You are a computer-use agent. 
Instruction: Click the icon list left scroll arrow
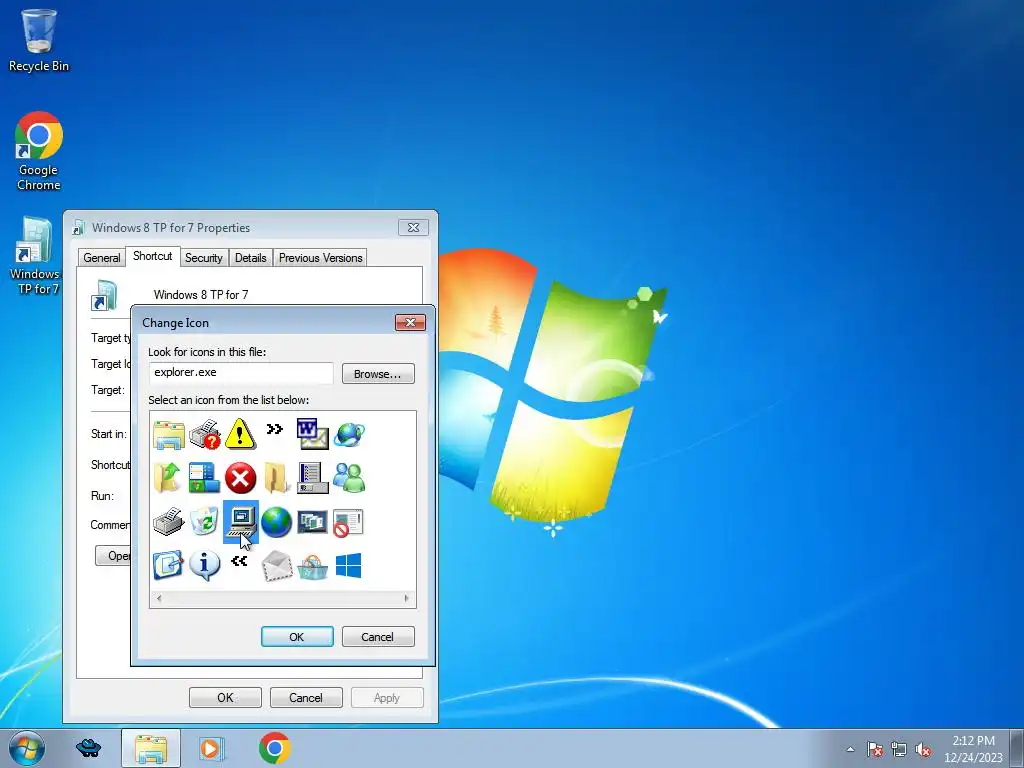[x=159, y=598]
